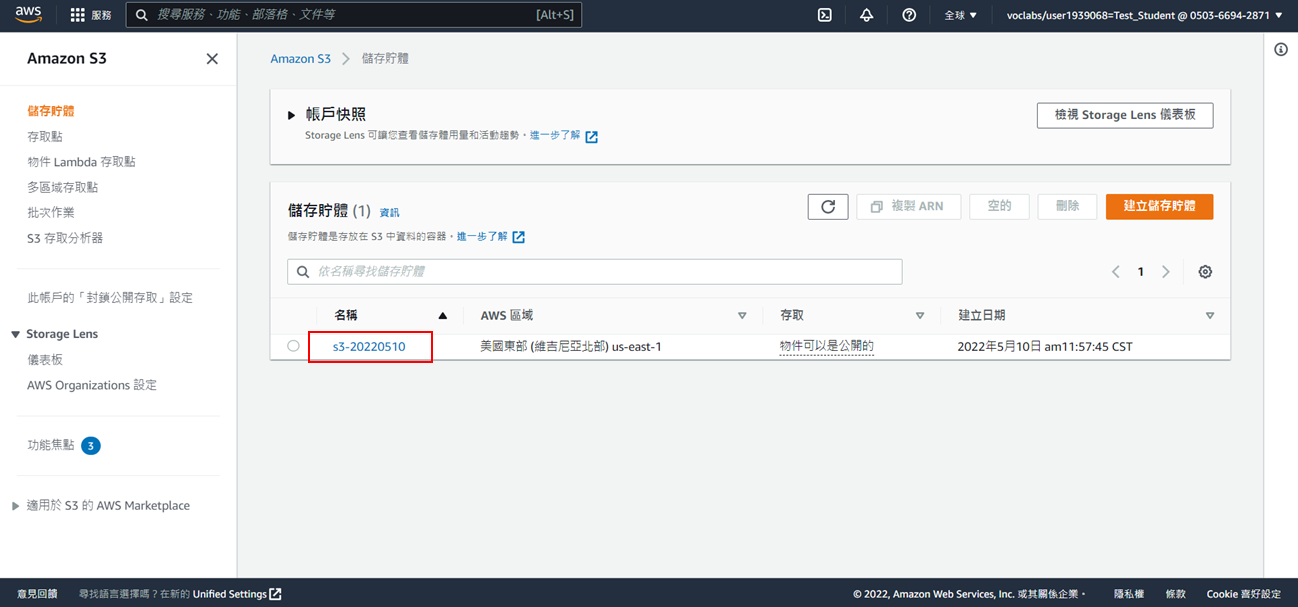This screenshot has height=607, width=1298.
Task: Open the AWS logo home link
Action: 28,15
